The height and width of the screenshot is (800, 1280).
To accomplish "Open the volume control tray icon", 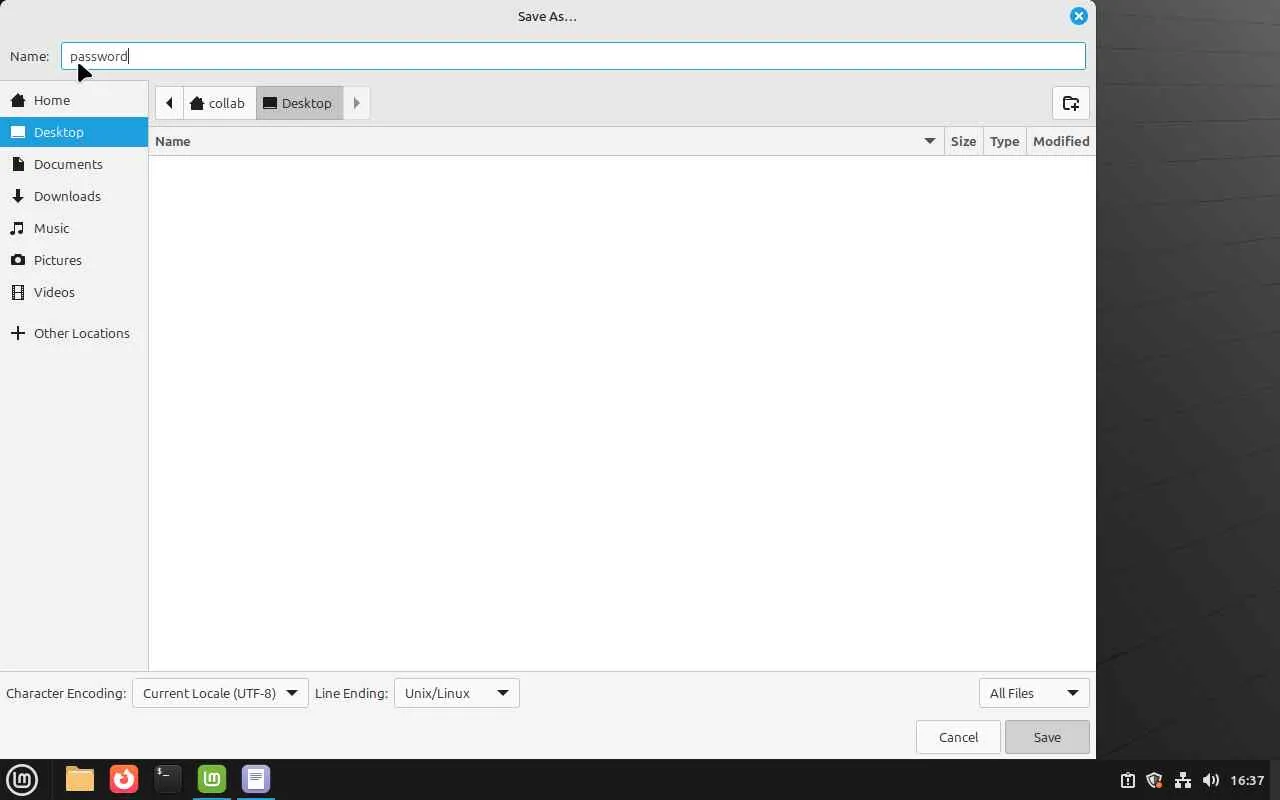I will point(1210,780).
